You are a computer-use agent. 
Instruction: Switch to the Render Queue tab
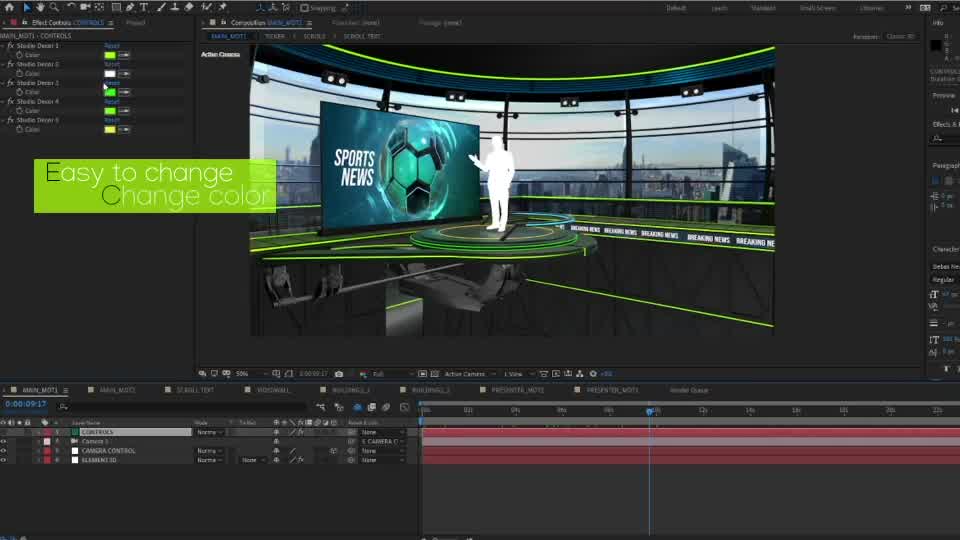(689, 390)
